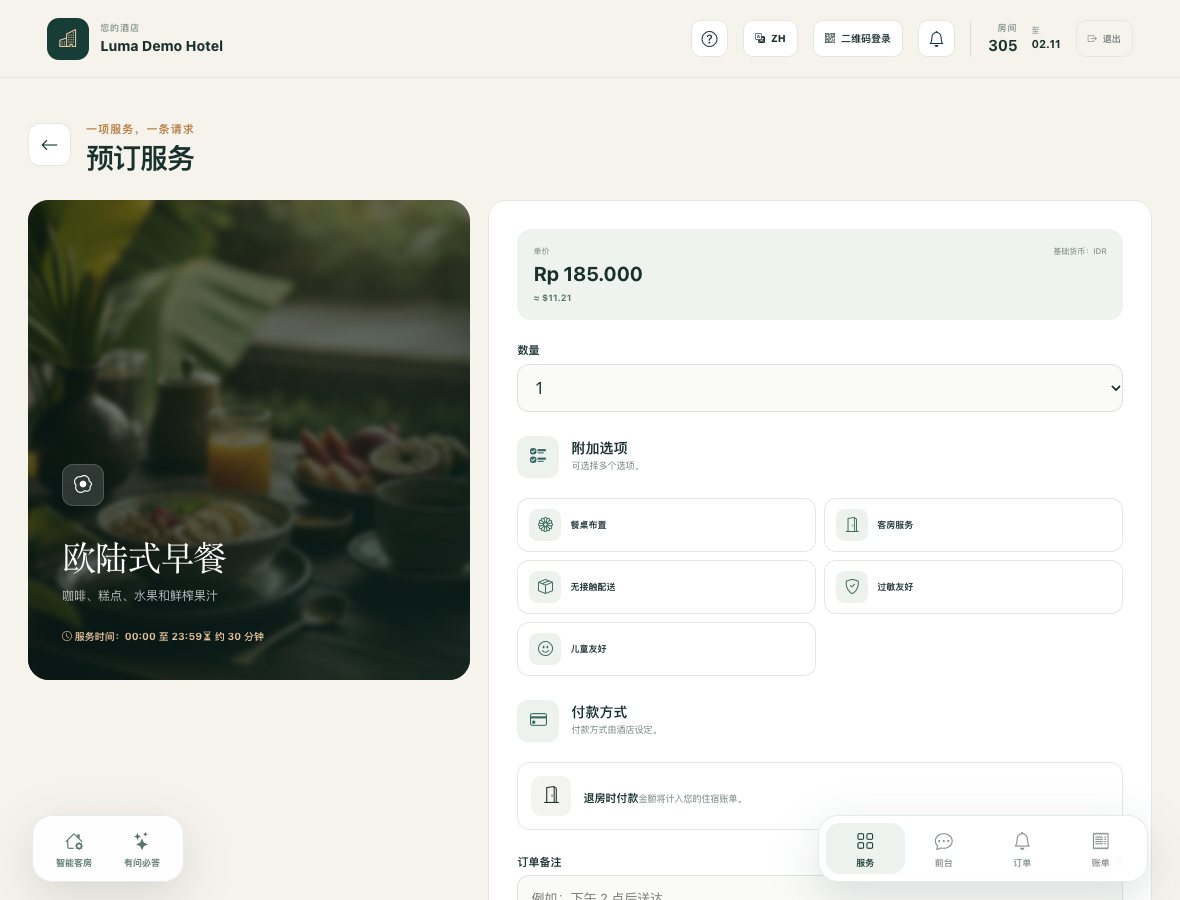The height and width of the screenshot is (900, 1180).
Task: Click the Luma Demo Hotel logo icon
Action: [x=68, y=39]
